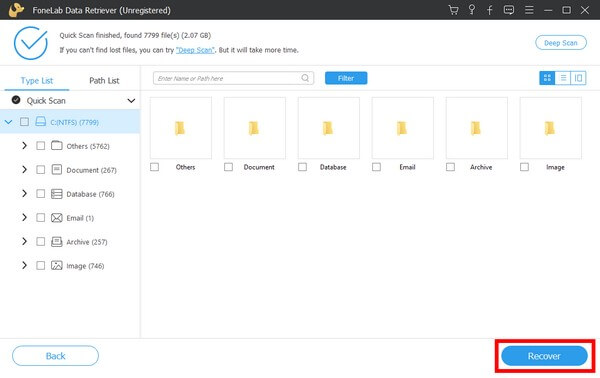Switch to detail preview view
The width and height of the screenshot is (600, 378).
[578, 78]
